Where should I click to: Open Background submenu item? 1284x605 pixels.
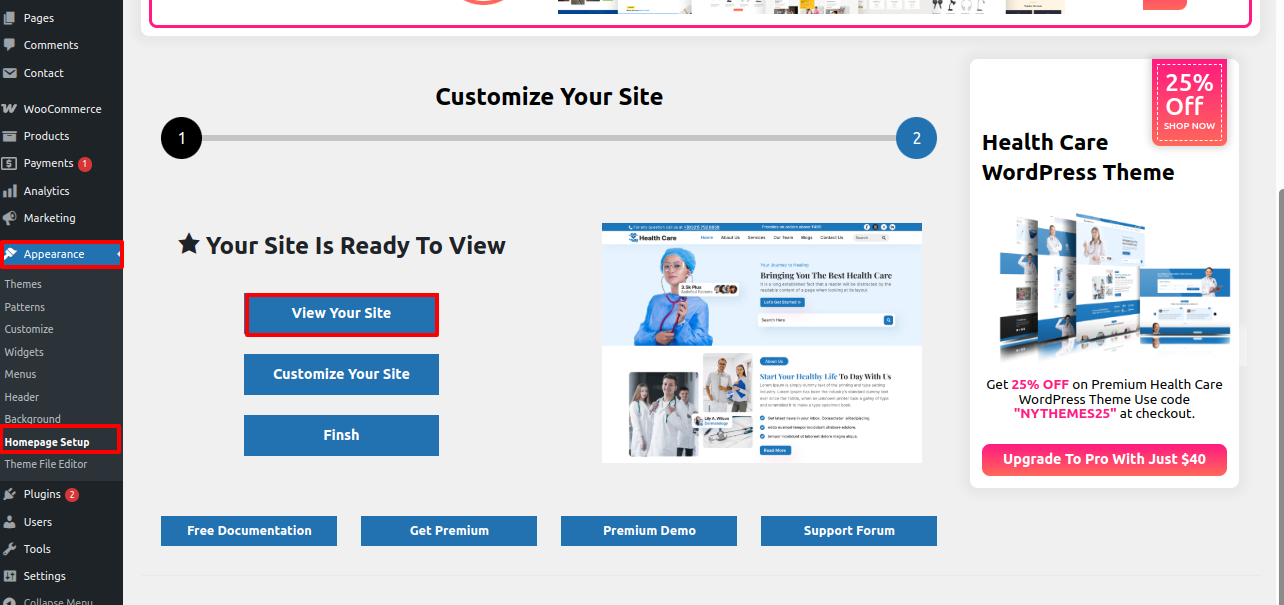[32, 419]
